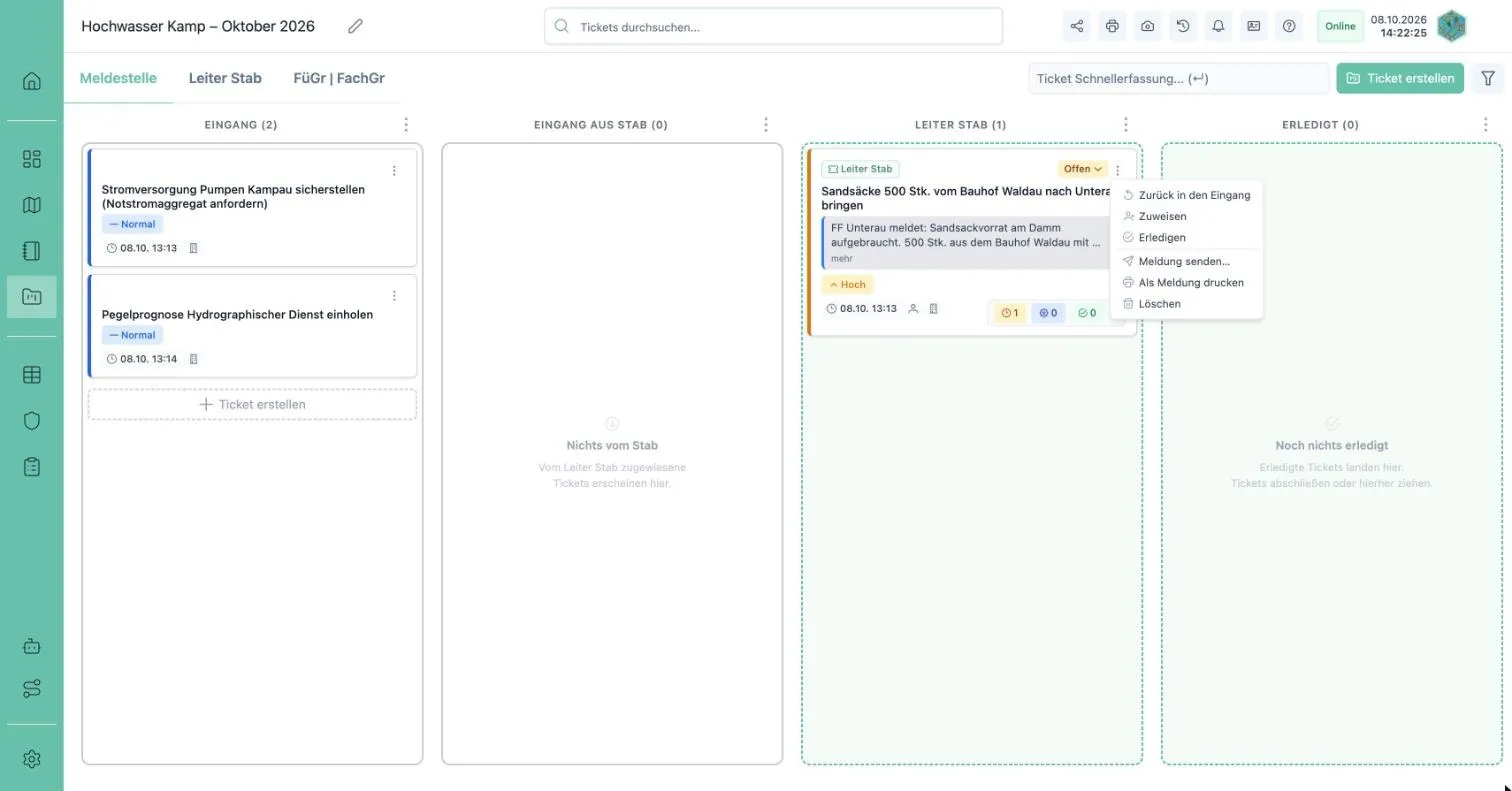
Task: Edit board title with pencil icon
Action: coord(355,27)
